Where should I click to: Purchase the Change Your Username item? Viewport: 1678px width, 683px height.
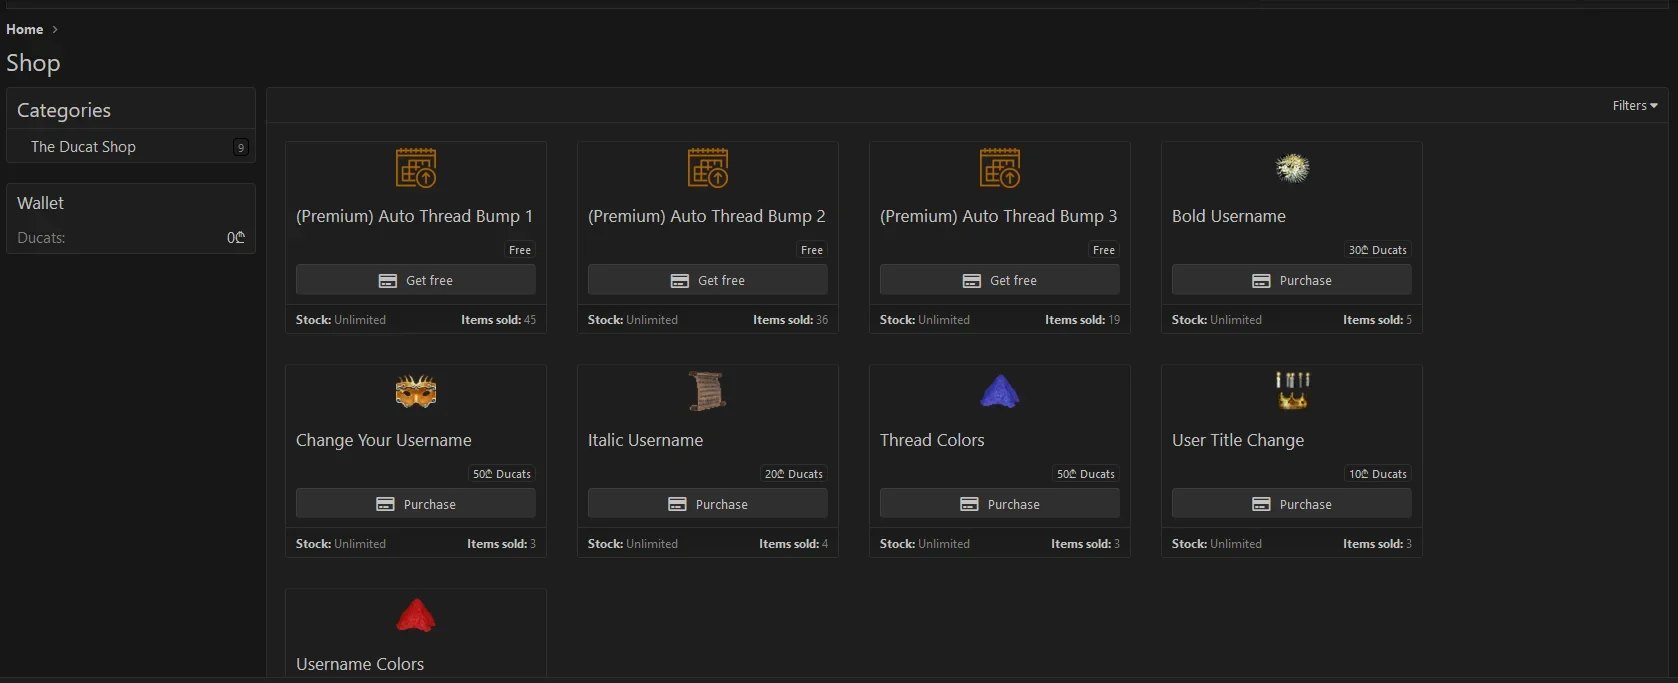point(416,505)
